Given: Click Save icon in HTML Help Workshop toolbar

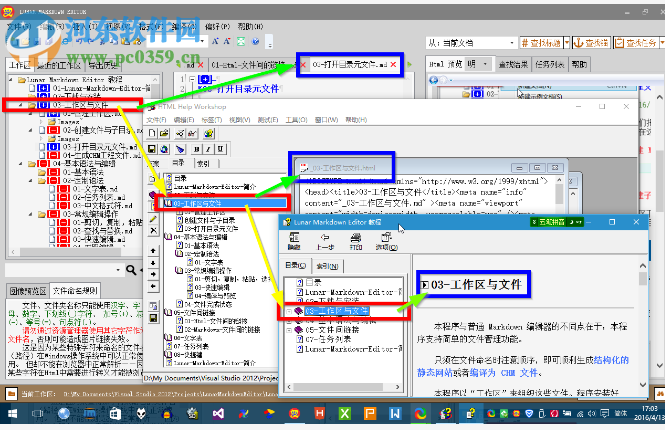Looking at the screenshot, I should pyautogui.click(x=152, y=149).
